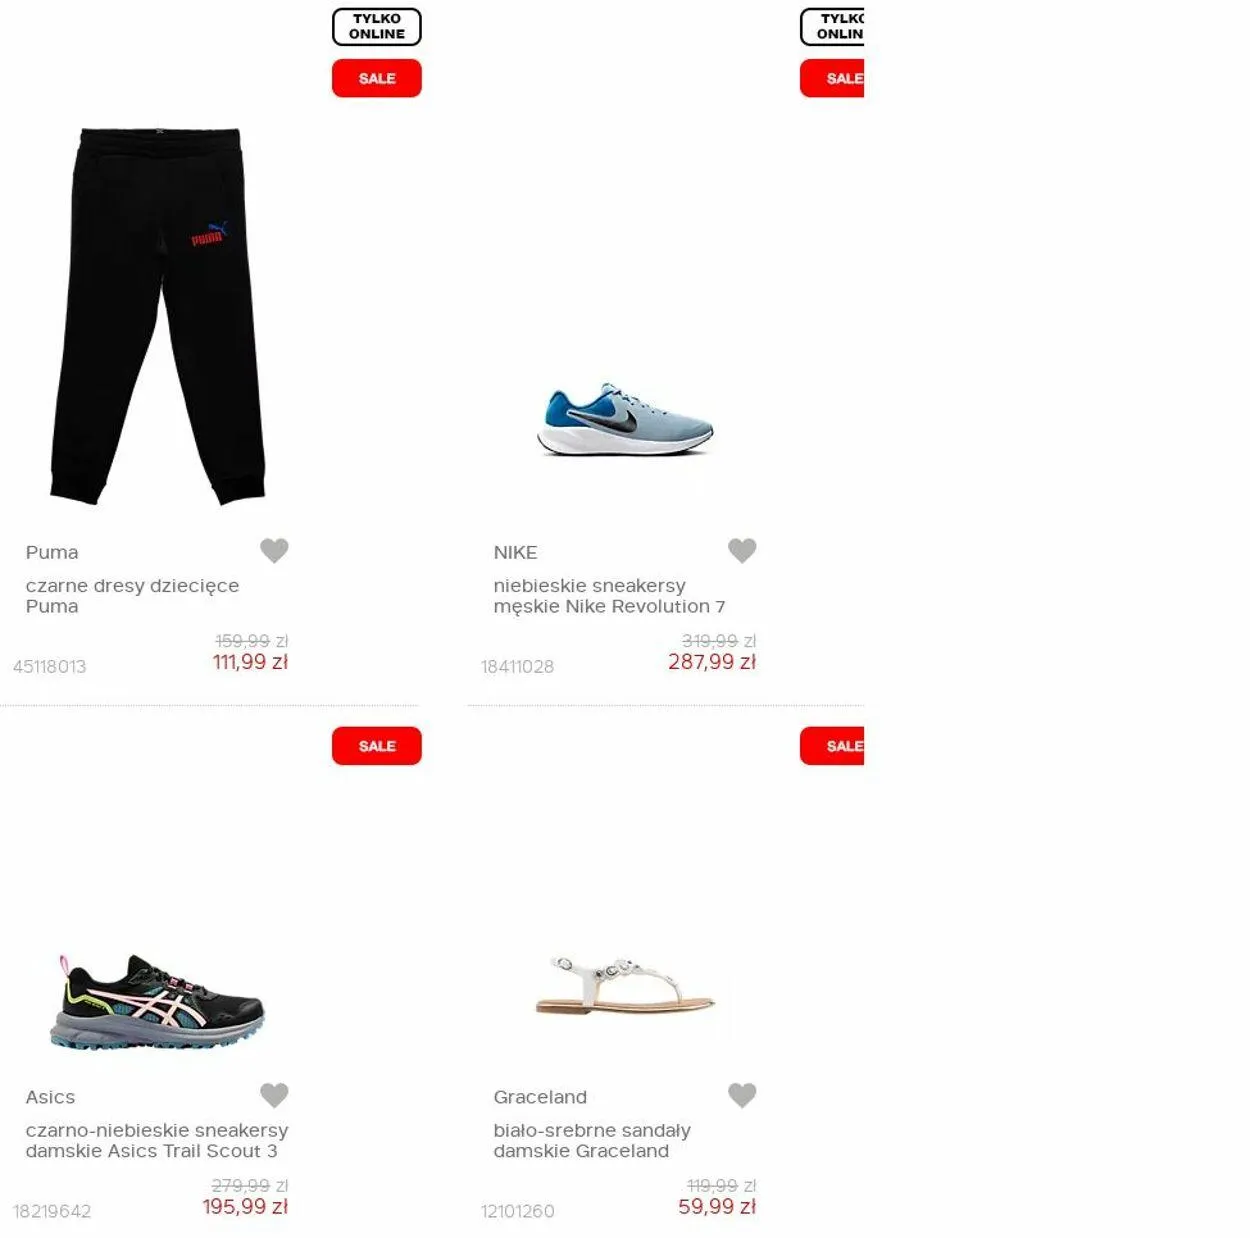The width and height of the screenshot is (1250, 1238).
Task: Click the SALE badge above Asics sneakers
Action: point(377,746)
